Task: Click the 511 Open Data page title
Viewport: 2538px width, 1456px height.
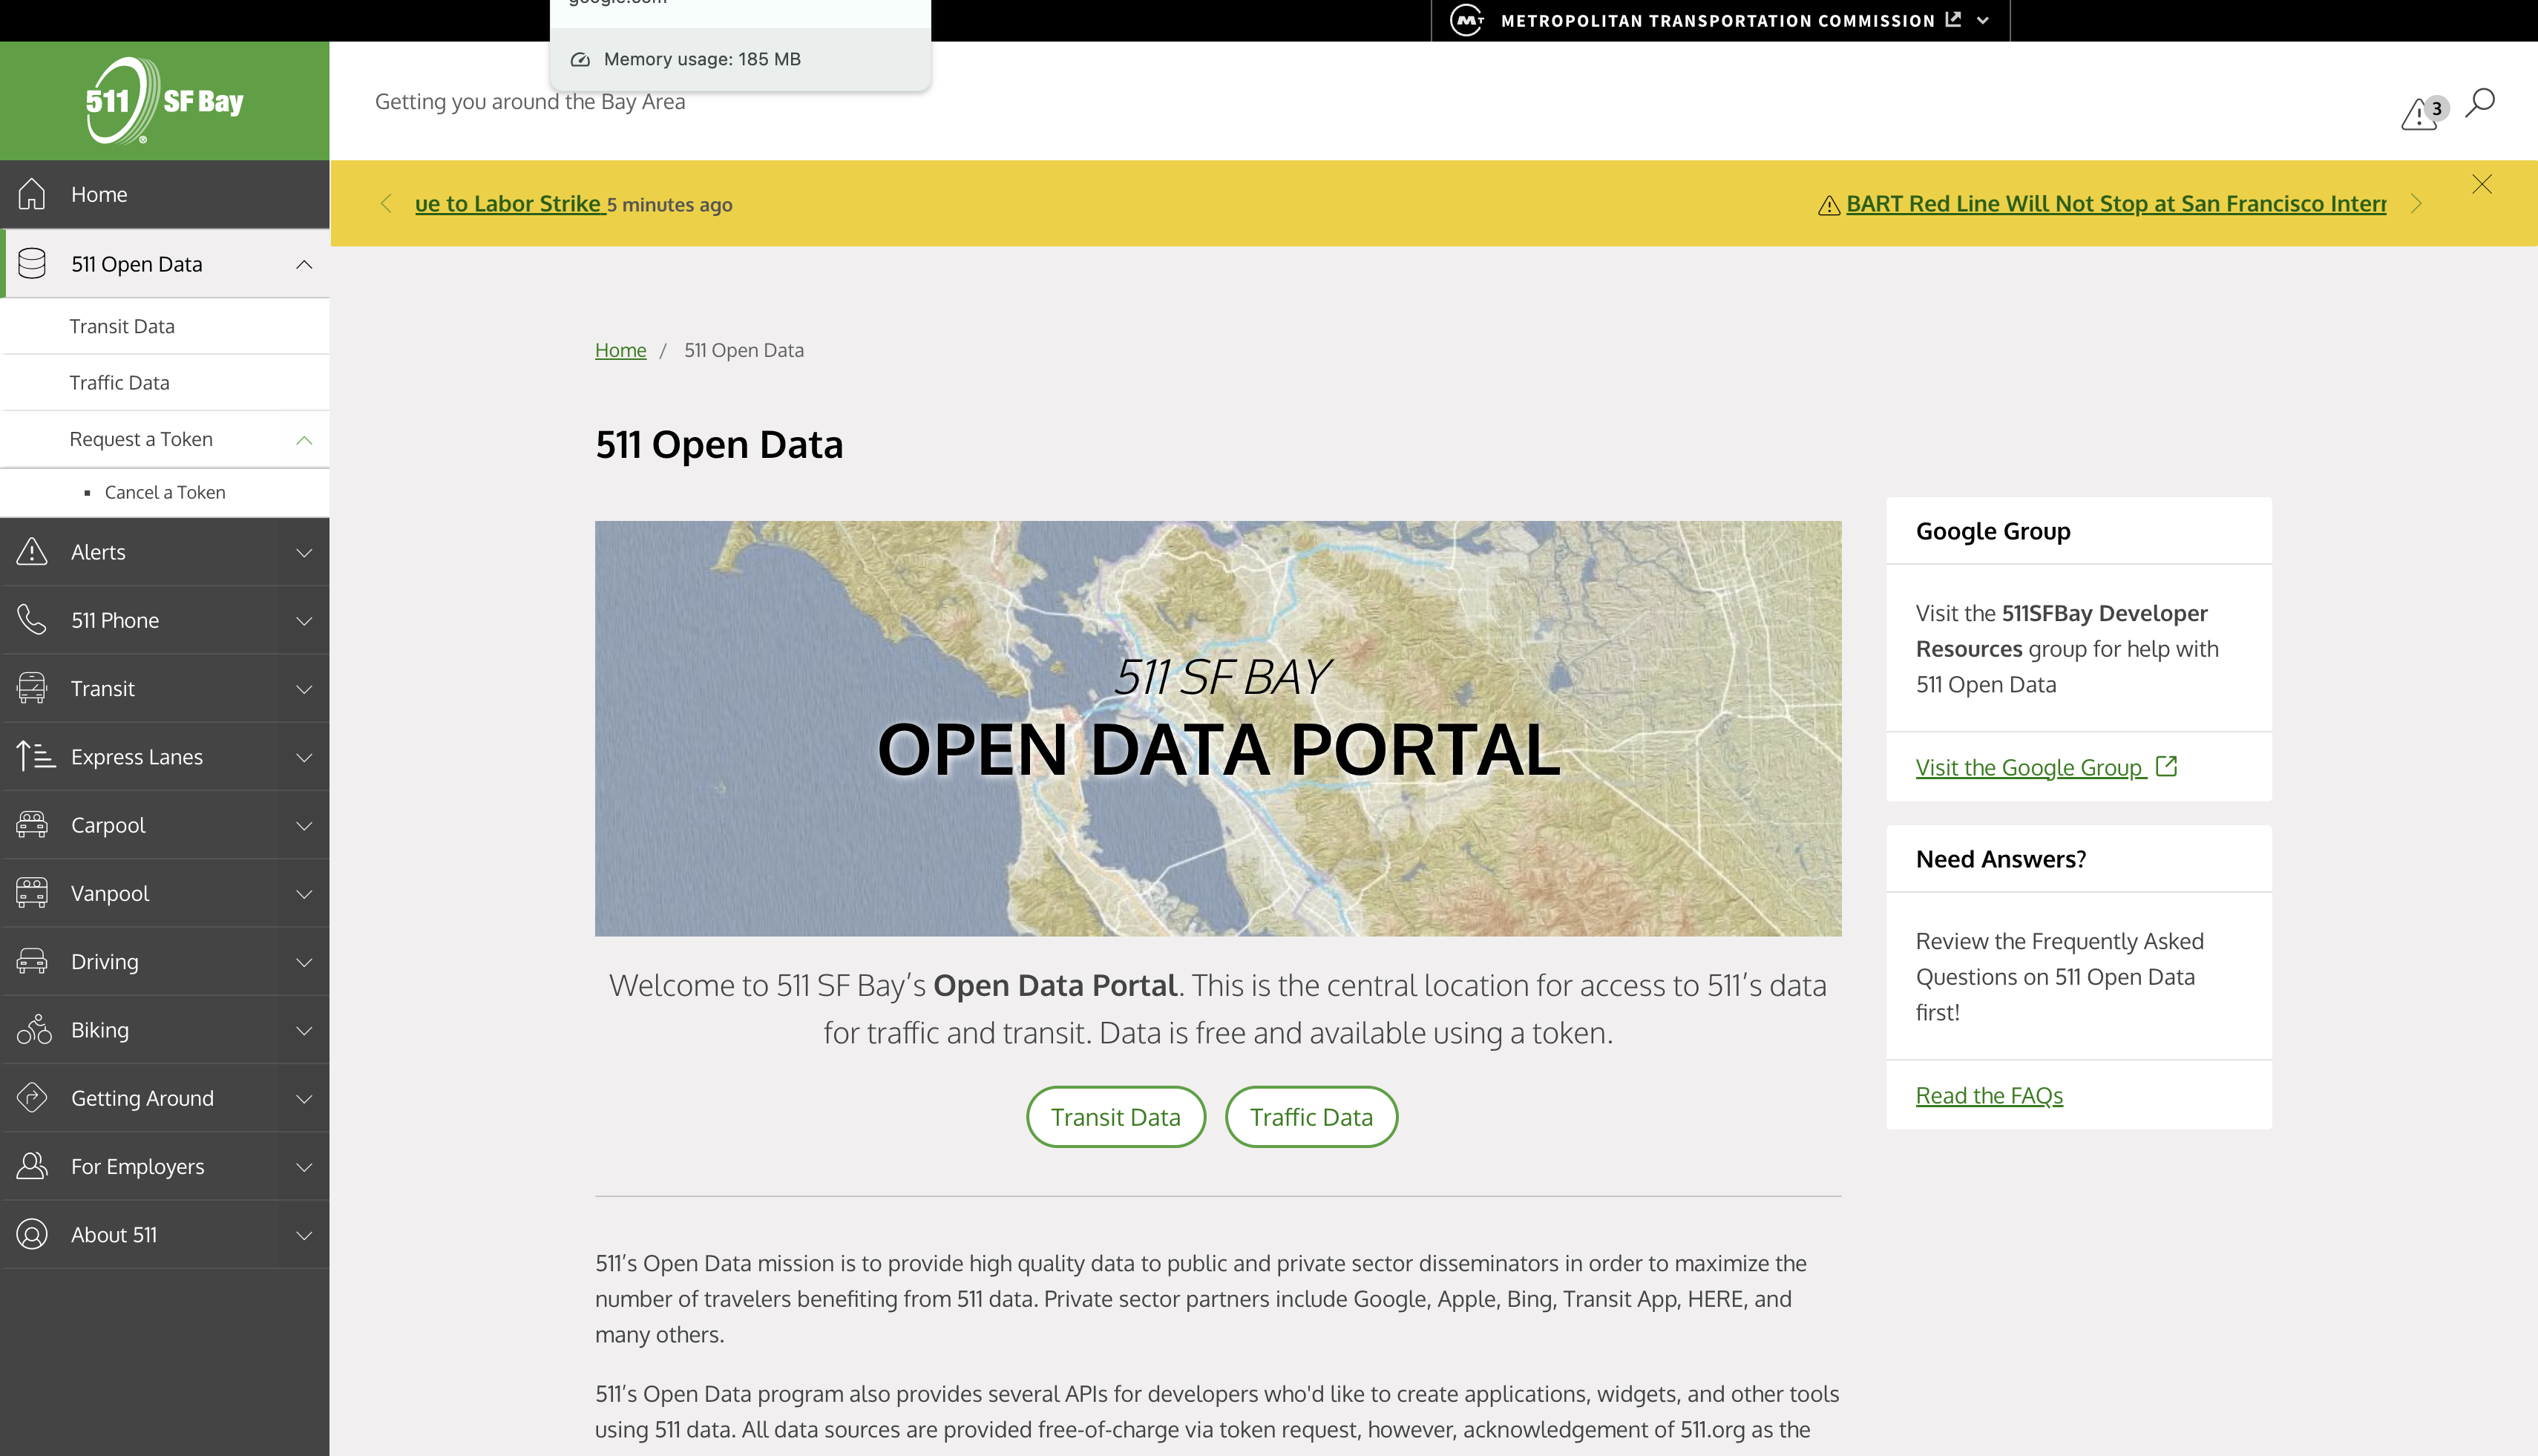Action: pyautogui.click(x=719, y=444)
